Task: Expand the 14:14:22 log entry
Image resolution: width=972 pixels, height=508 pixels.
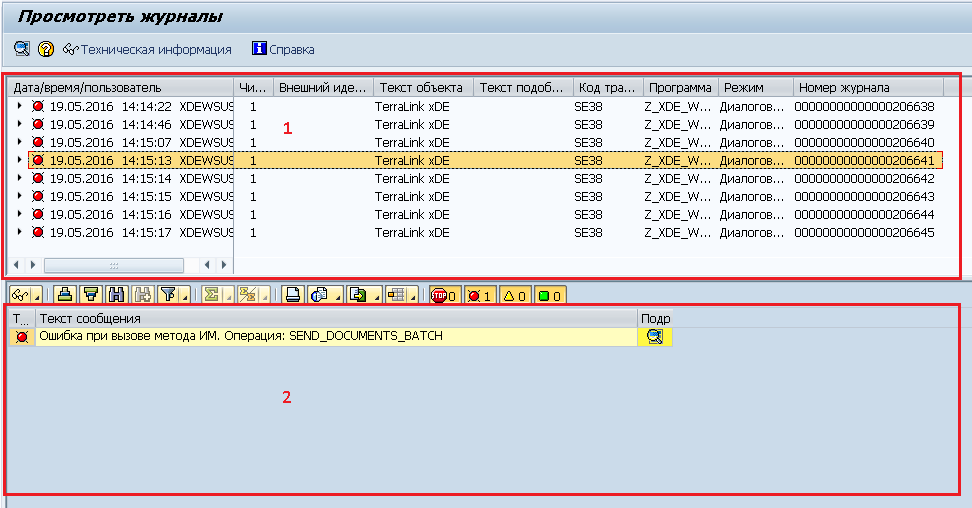Action: tap(20, 105)
